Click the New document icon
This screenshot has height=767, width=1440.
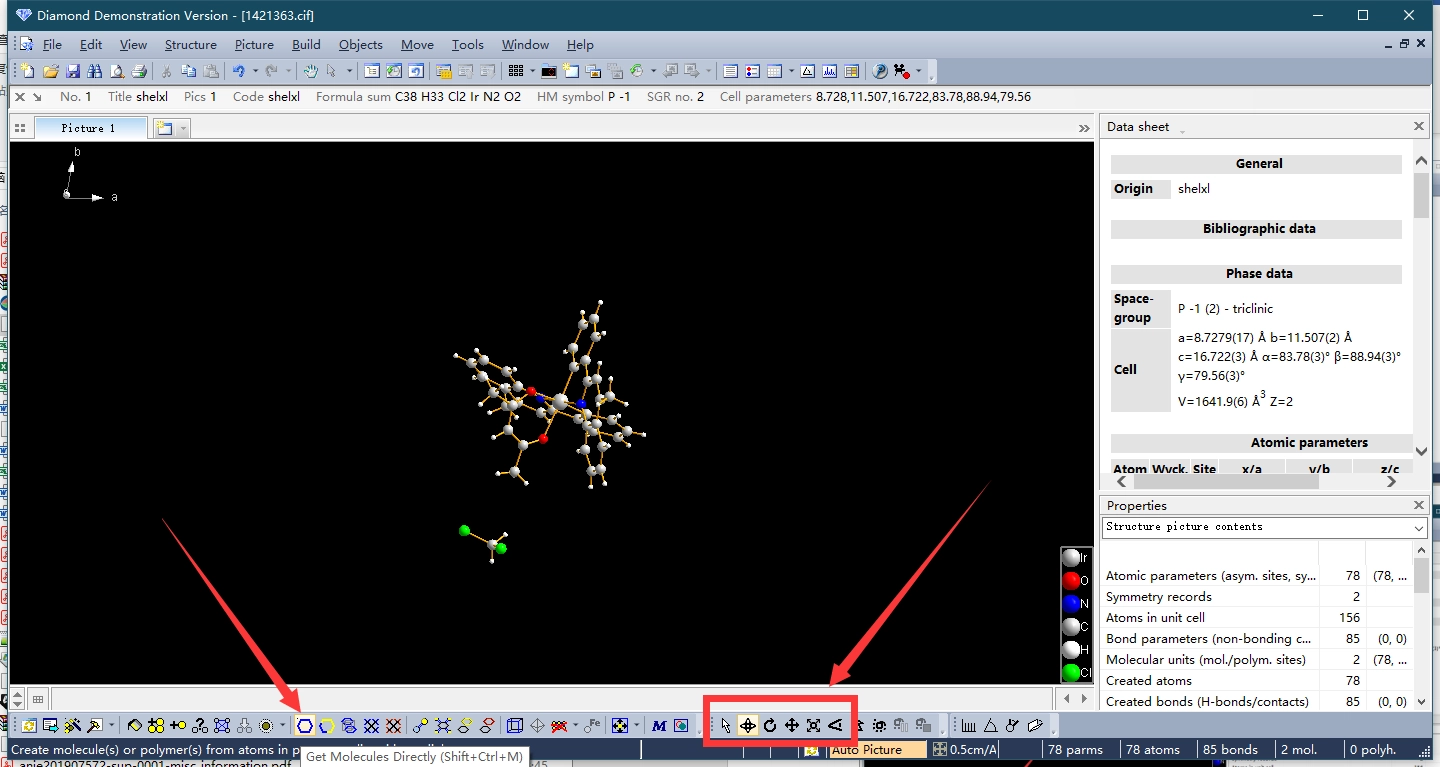coord(28,71)
